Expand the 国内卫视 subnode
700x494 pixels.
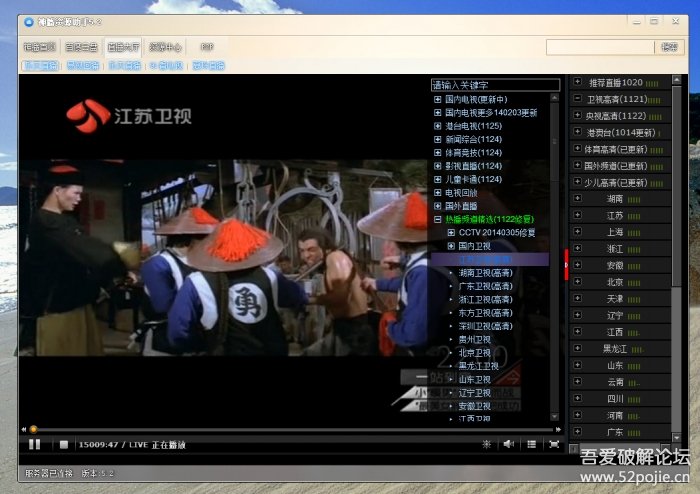[x=451, y=246]
